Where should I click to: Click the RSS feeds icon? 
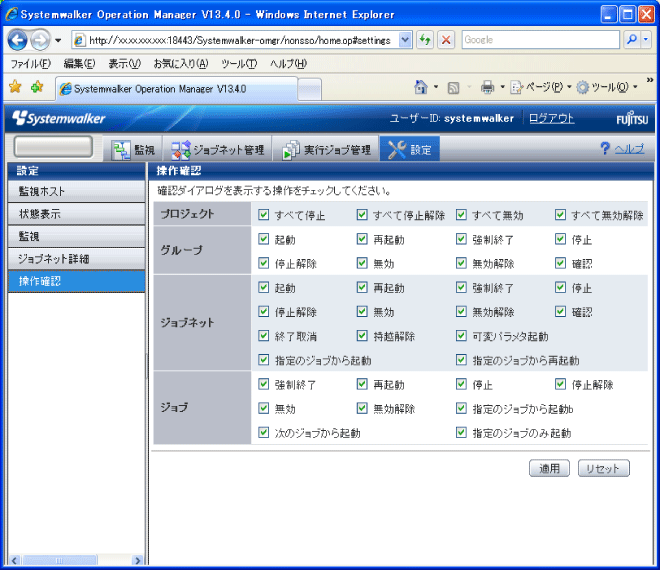[453, 88]
